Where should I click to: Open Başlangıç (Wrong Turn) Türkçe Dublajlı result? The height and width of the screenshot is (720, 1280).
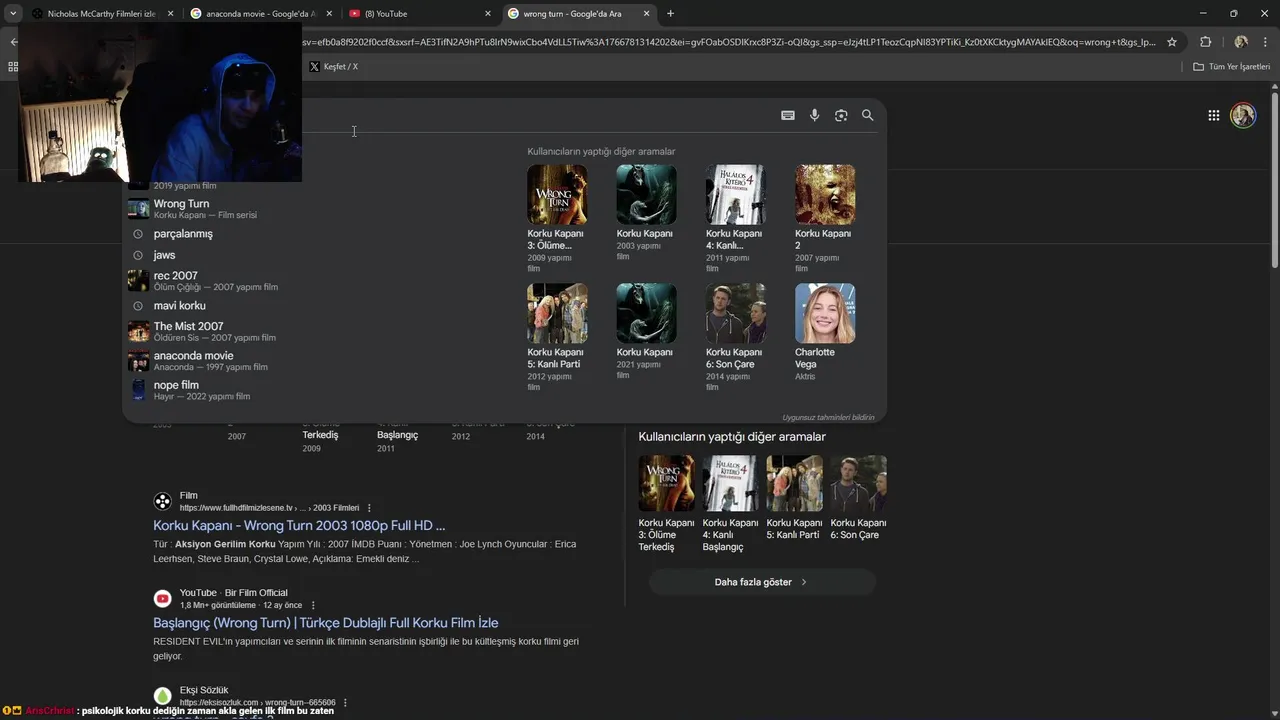pos(326,622)
